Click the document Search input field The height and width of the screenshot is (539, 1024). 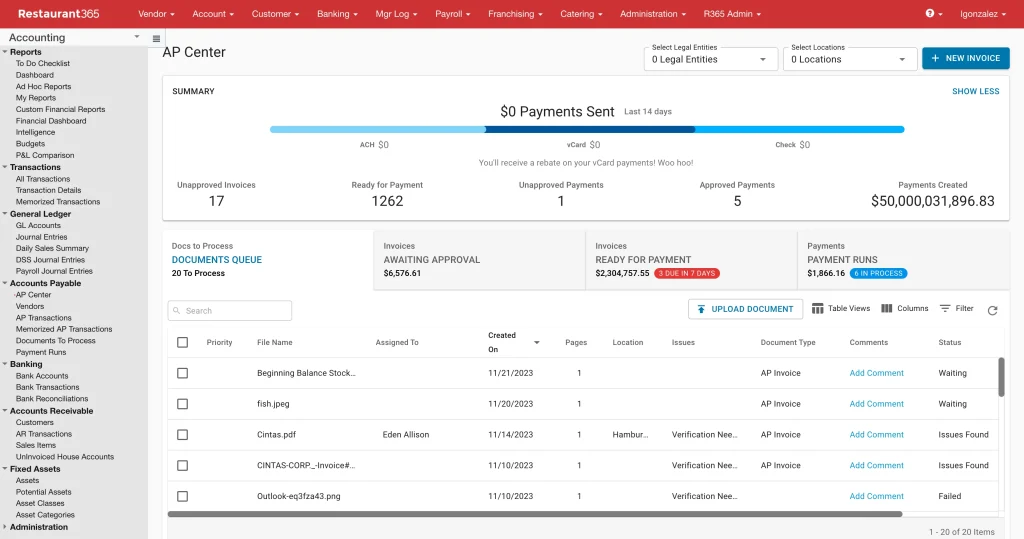coord(230,311)
